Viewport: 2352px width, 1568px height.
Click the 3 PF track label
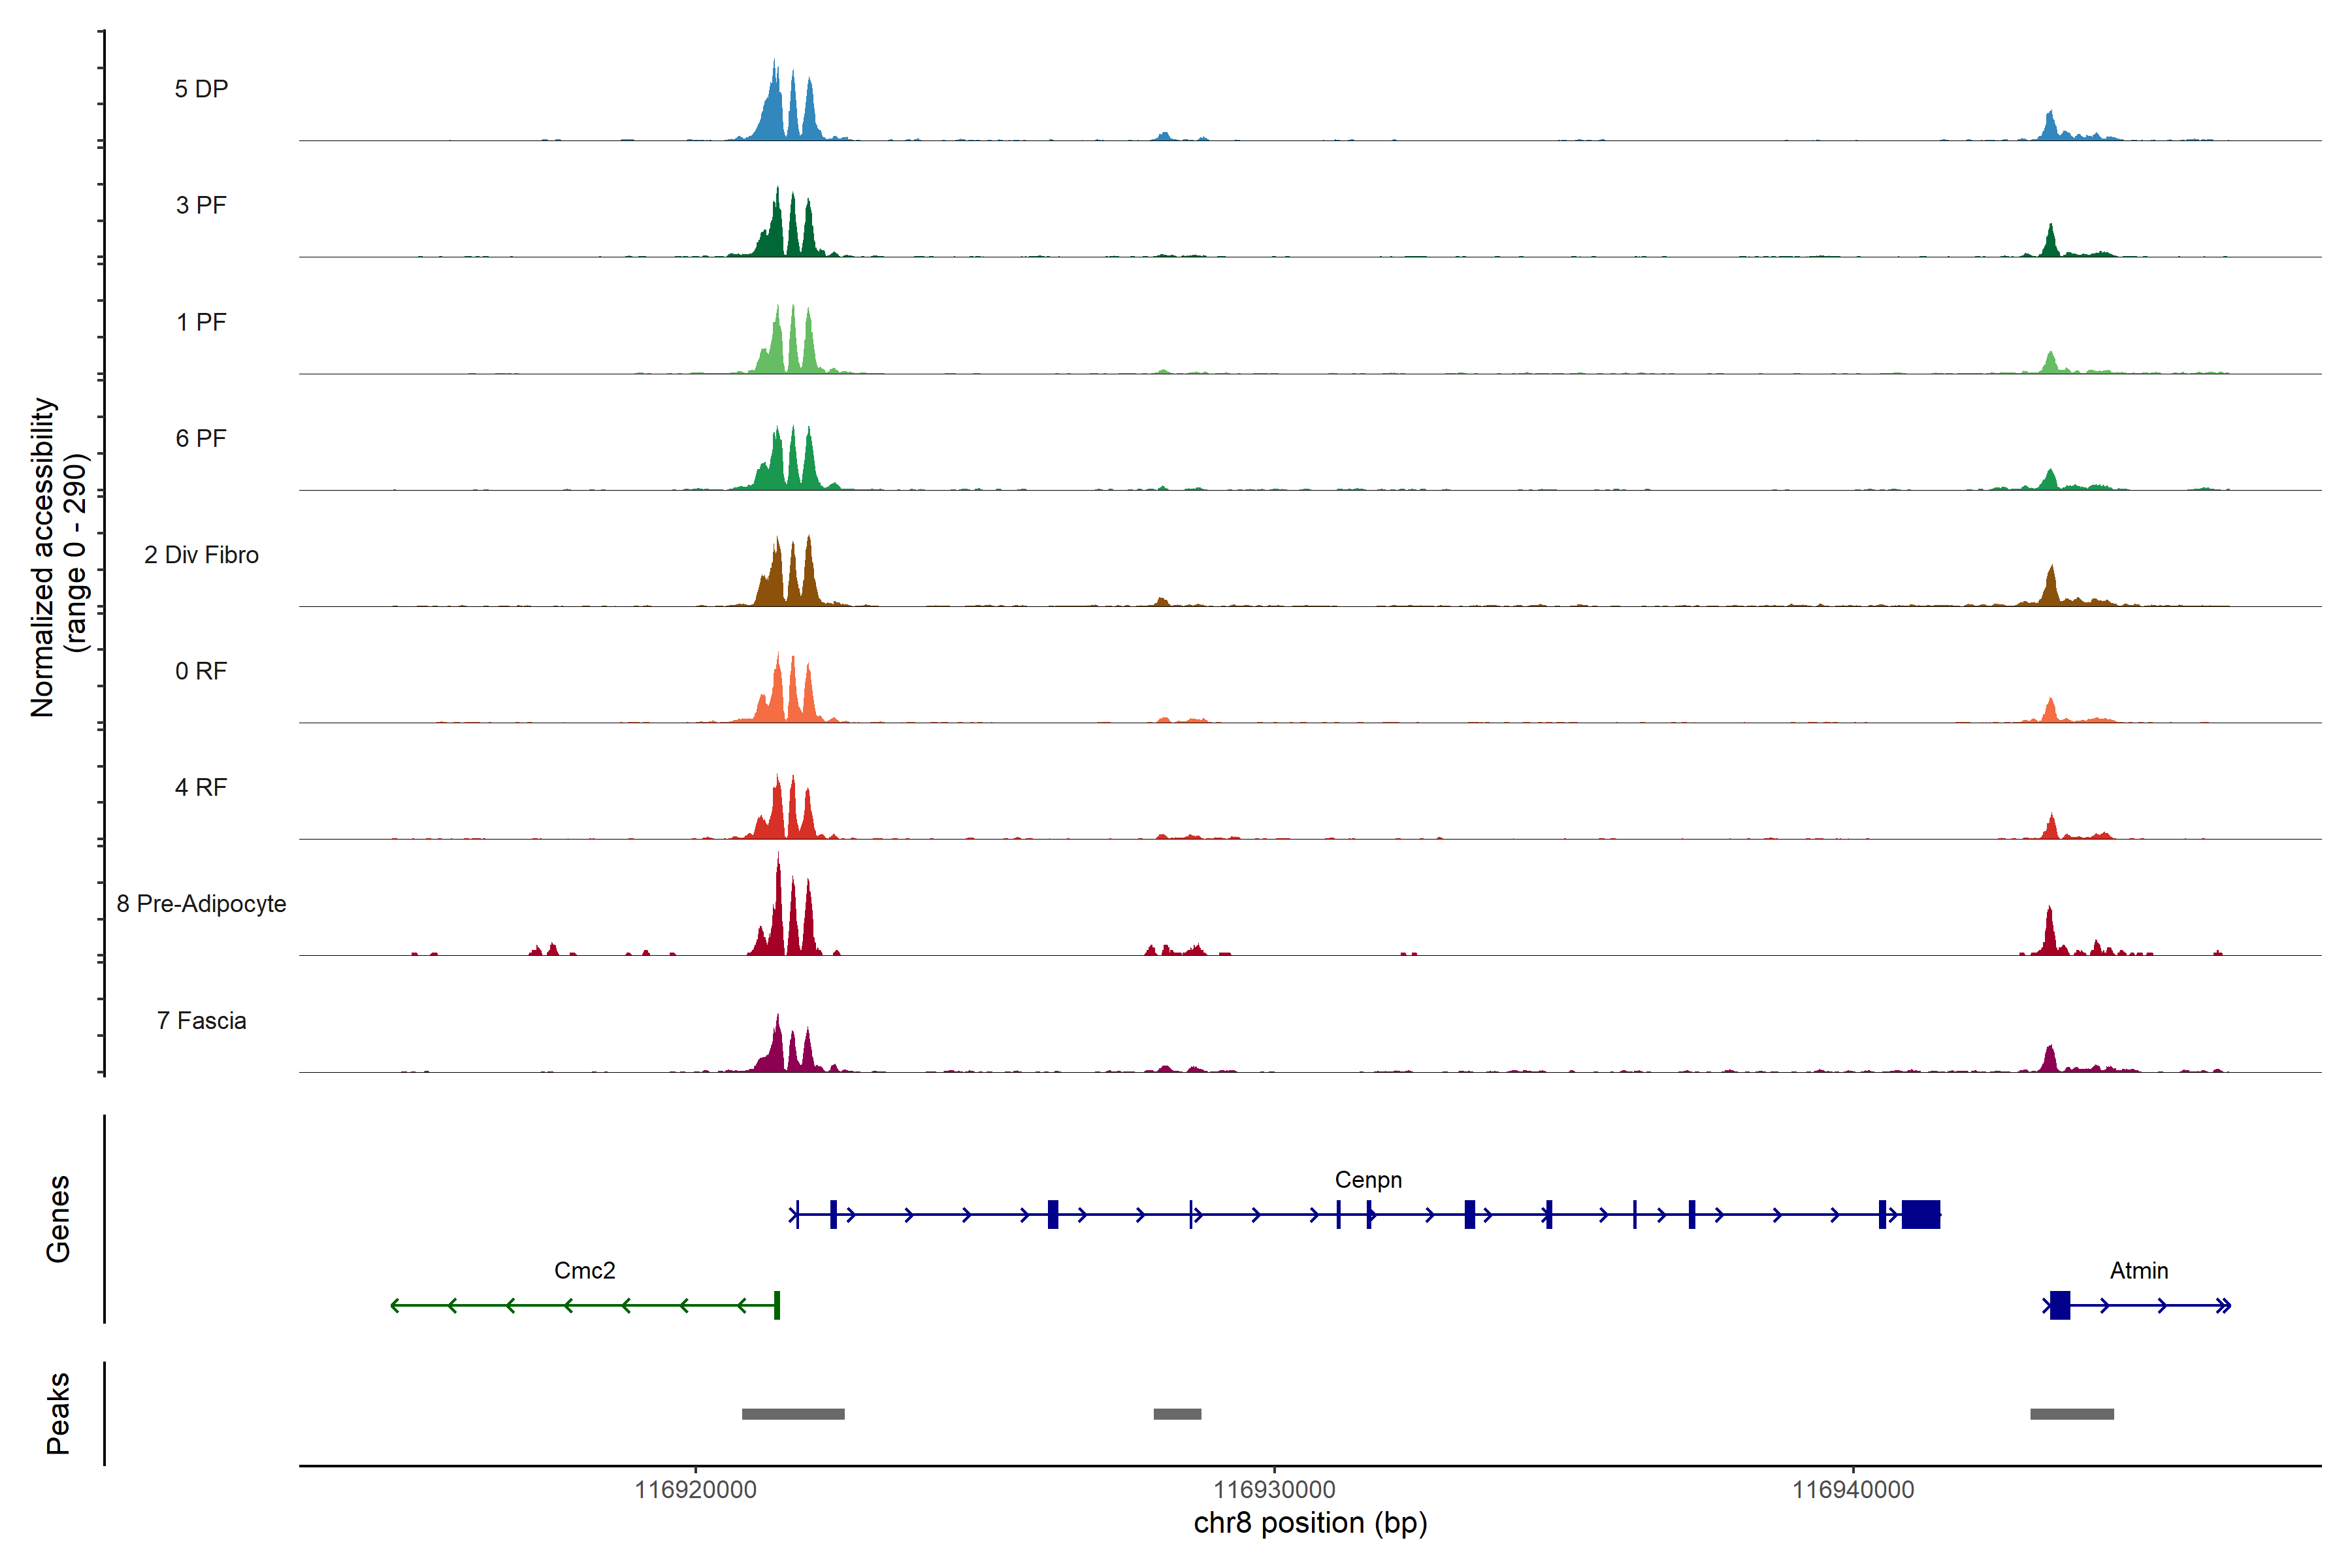click(201, 205)
